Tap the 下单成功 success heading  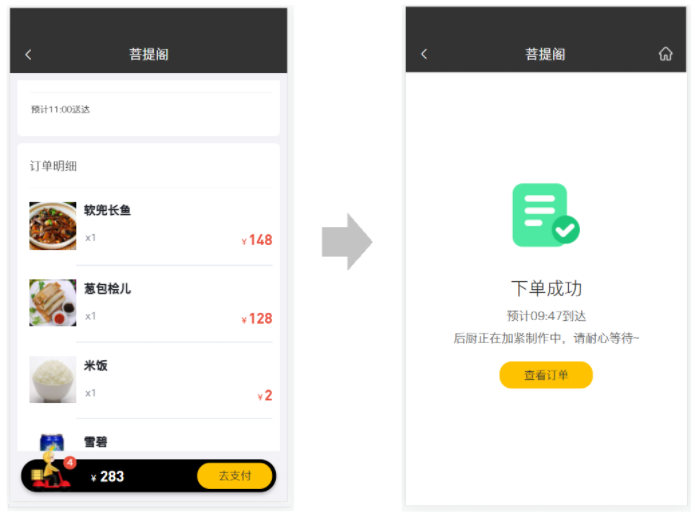click(546, 288)
